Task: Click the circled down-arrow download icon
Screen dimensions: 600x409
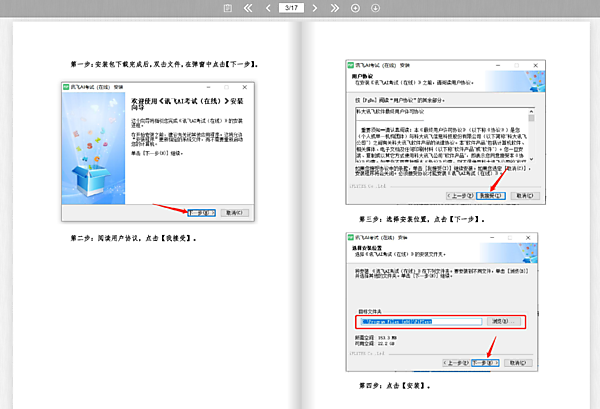Action: point(375,8)
